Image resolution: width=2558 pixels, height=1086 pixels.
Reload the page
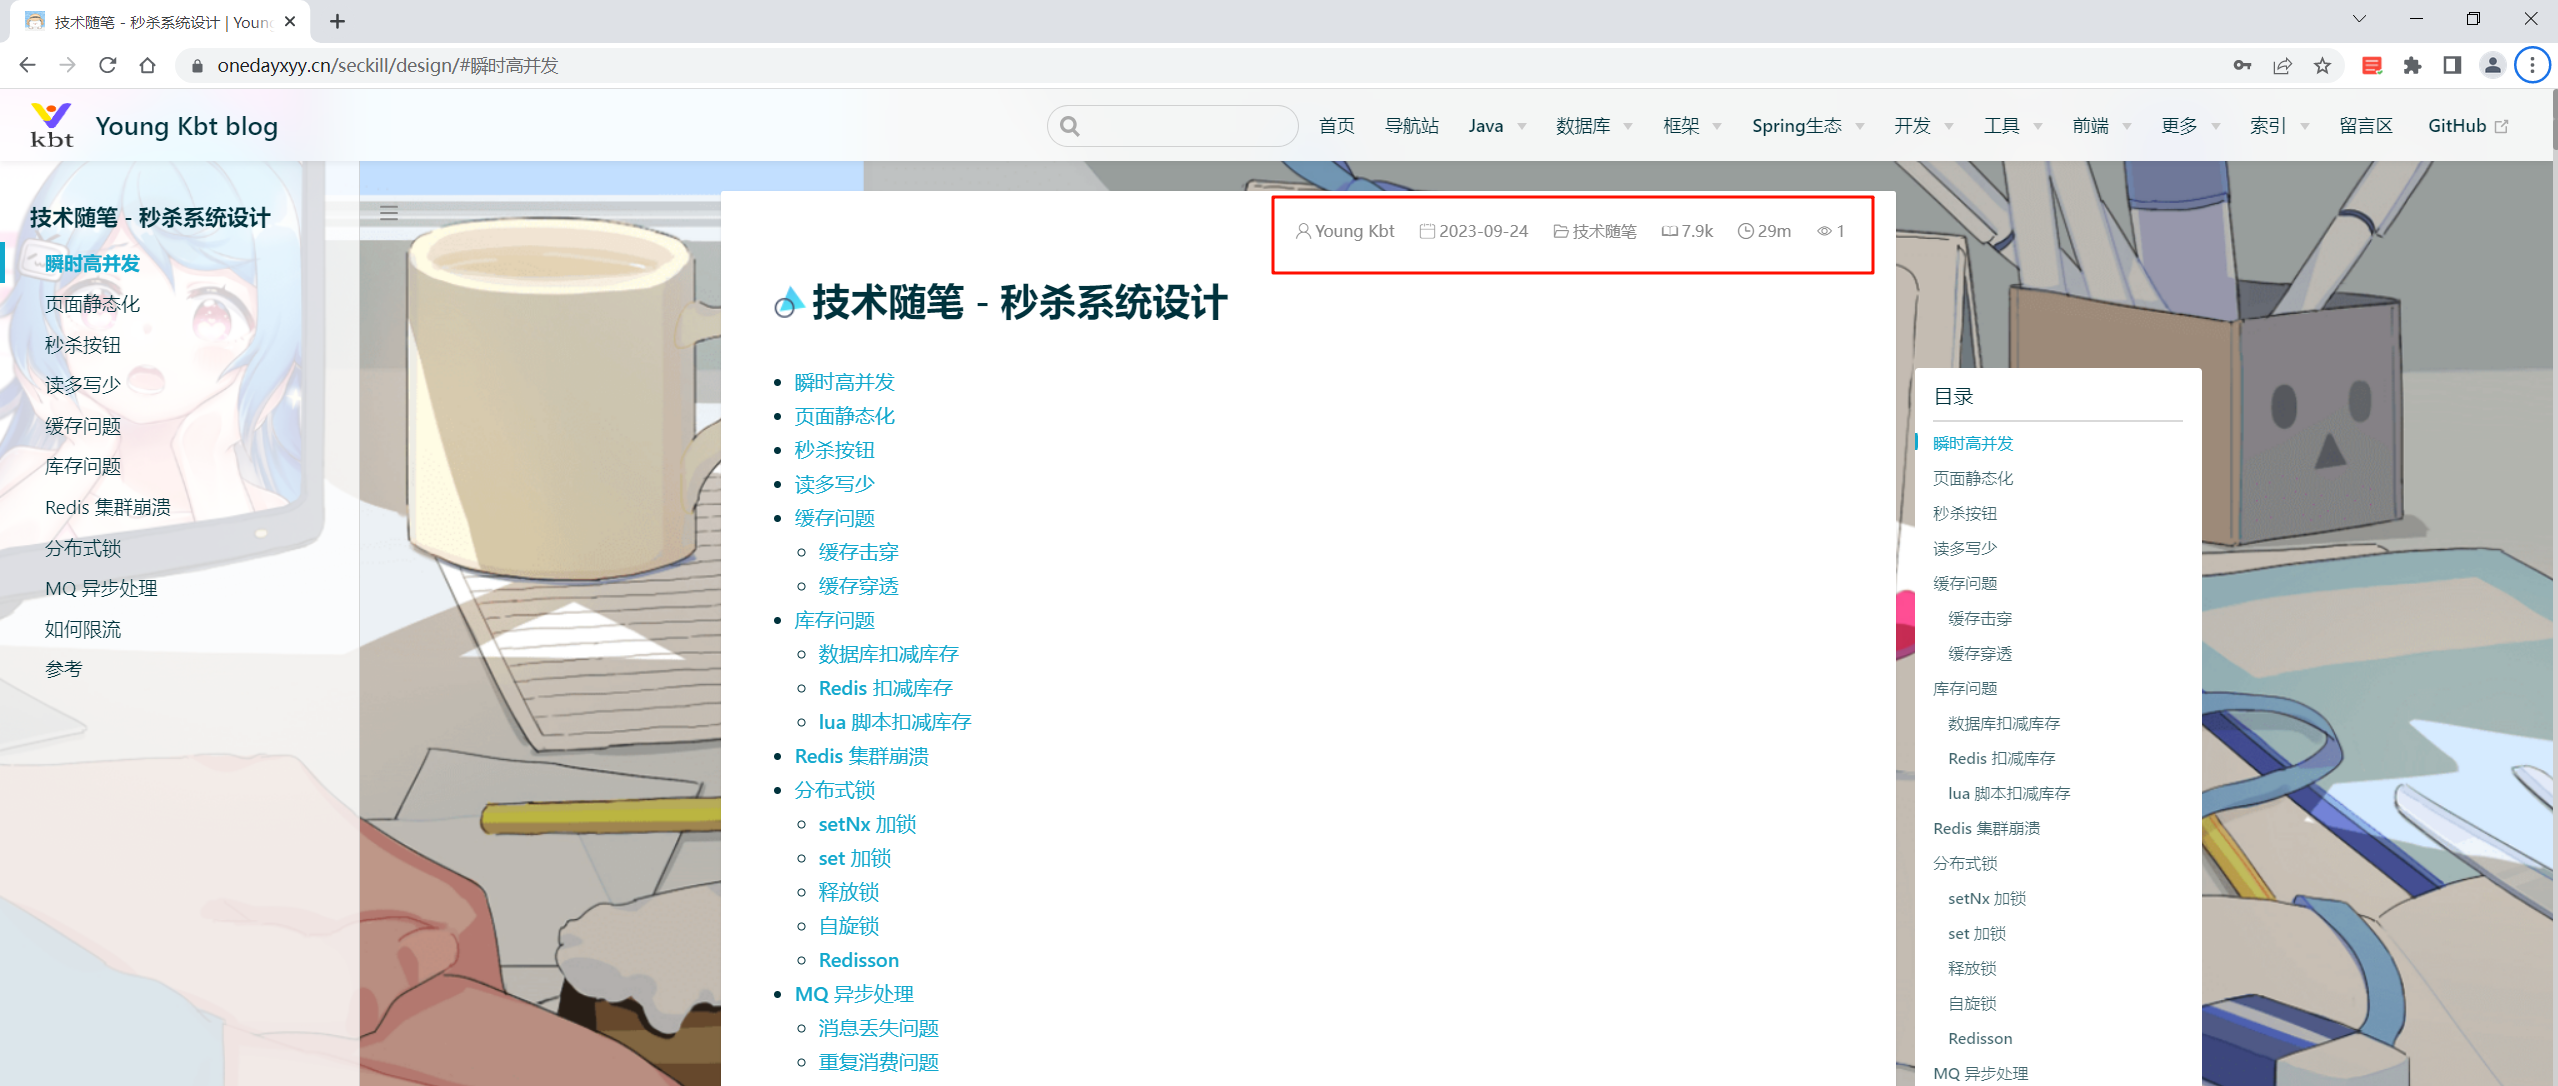[107, 65]
